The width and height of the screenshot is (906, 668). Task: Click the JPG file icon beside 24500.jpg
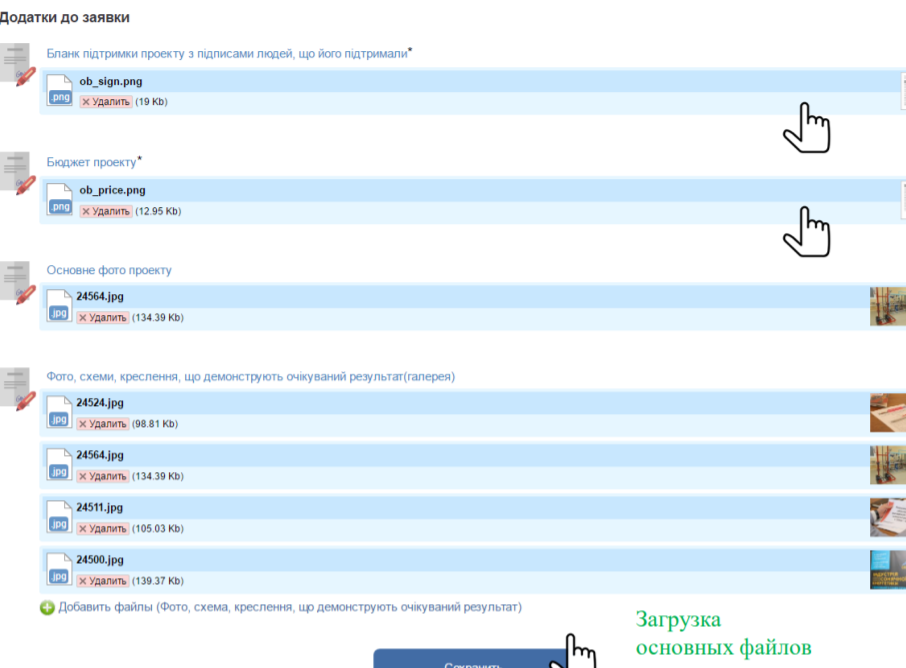pos(59,570)
